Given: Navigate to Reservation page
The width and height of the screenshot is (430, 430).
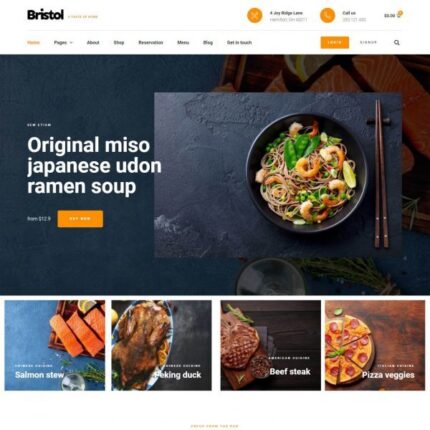Looking at the screenshot, I should tap(151, 43).
